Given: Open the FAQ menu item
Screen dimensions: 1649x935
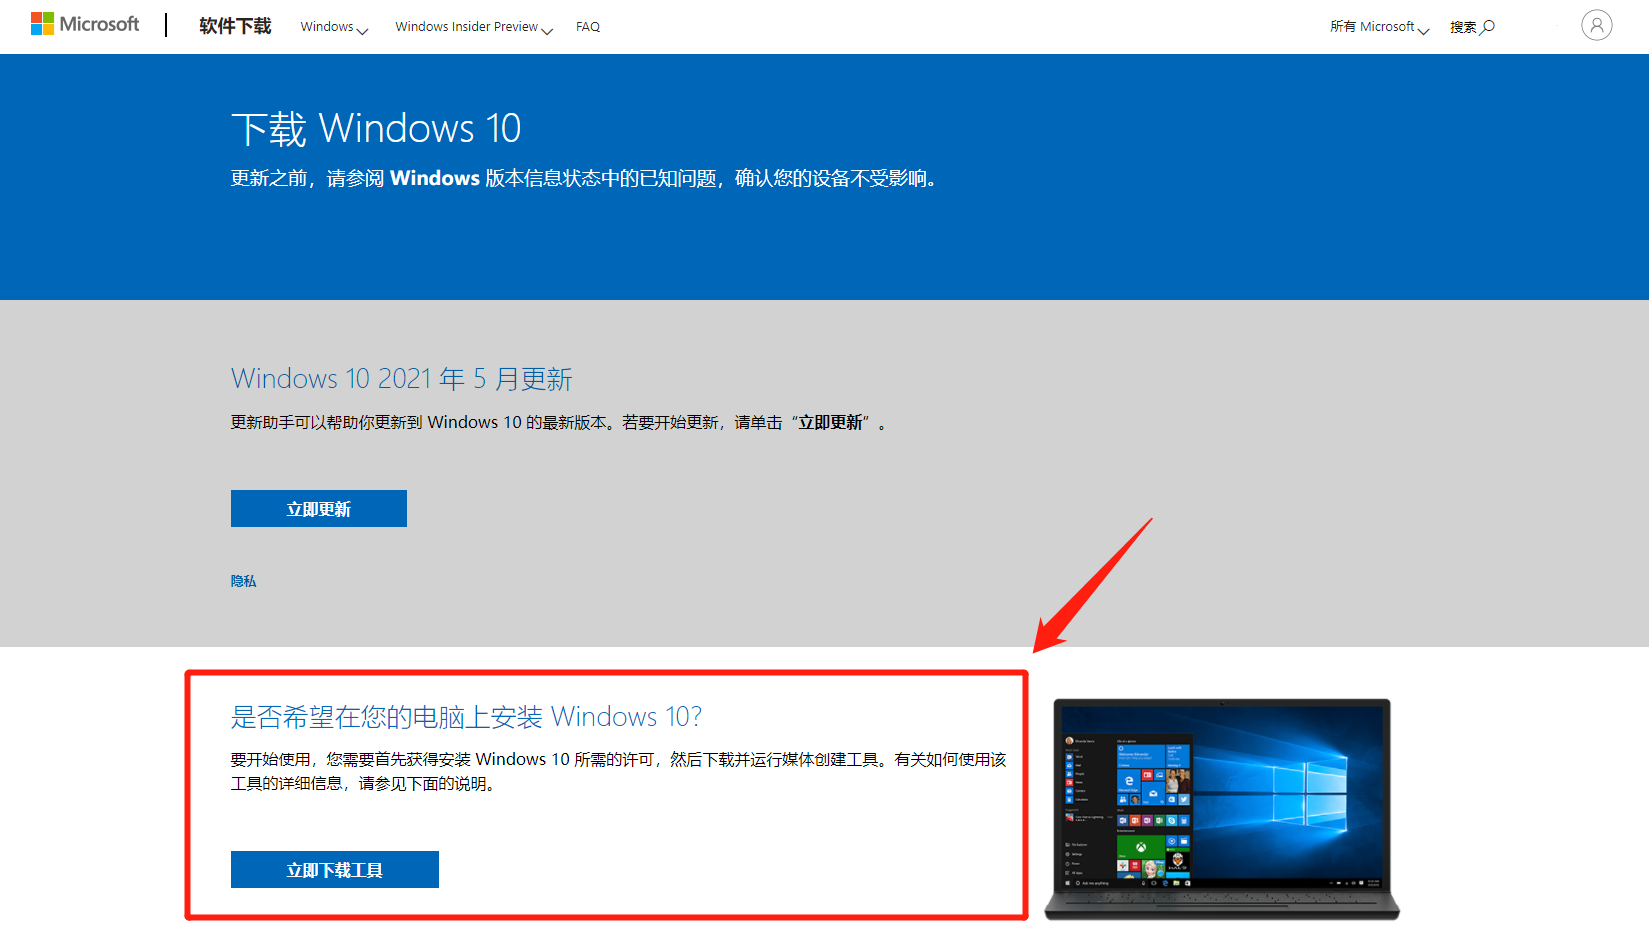Looking at the screenshot, I should point(588,27).
